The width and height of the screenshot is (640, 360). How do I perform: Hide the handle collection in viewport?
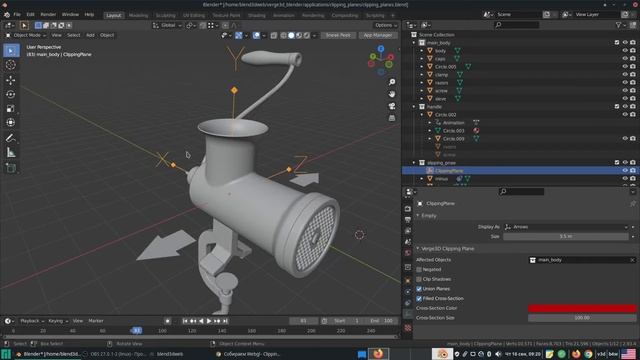click(625, 107)
